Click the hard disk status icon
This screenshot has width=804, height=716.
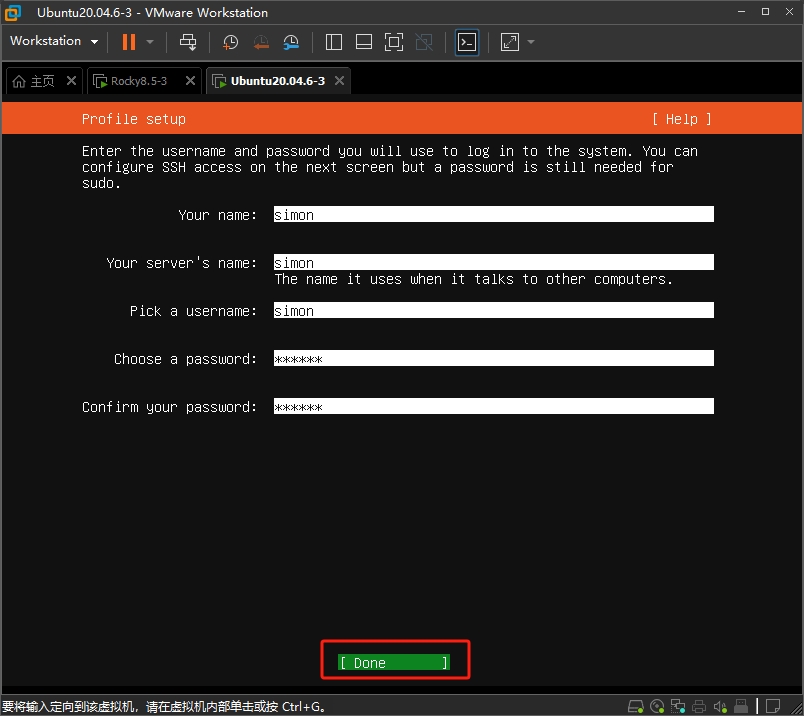click(636, 707)
